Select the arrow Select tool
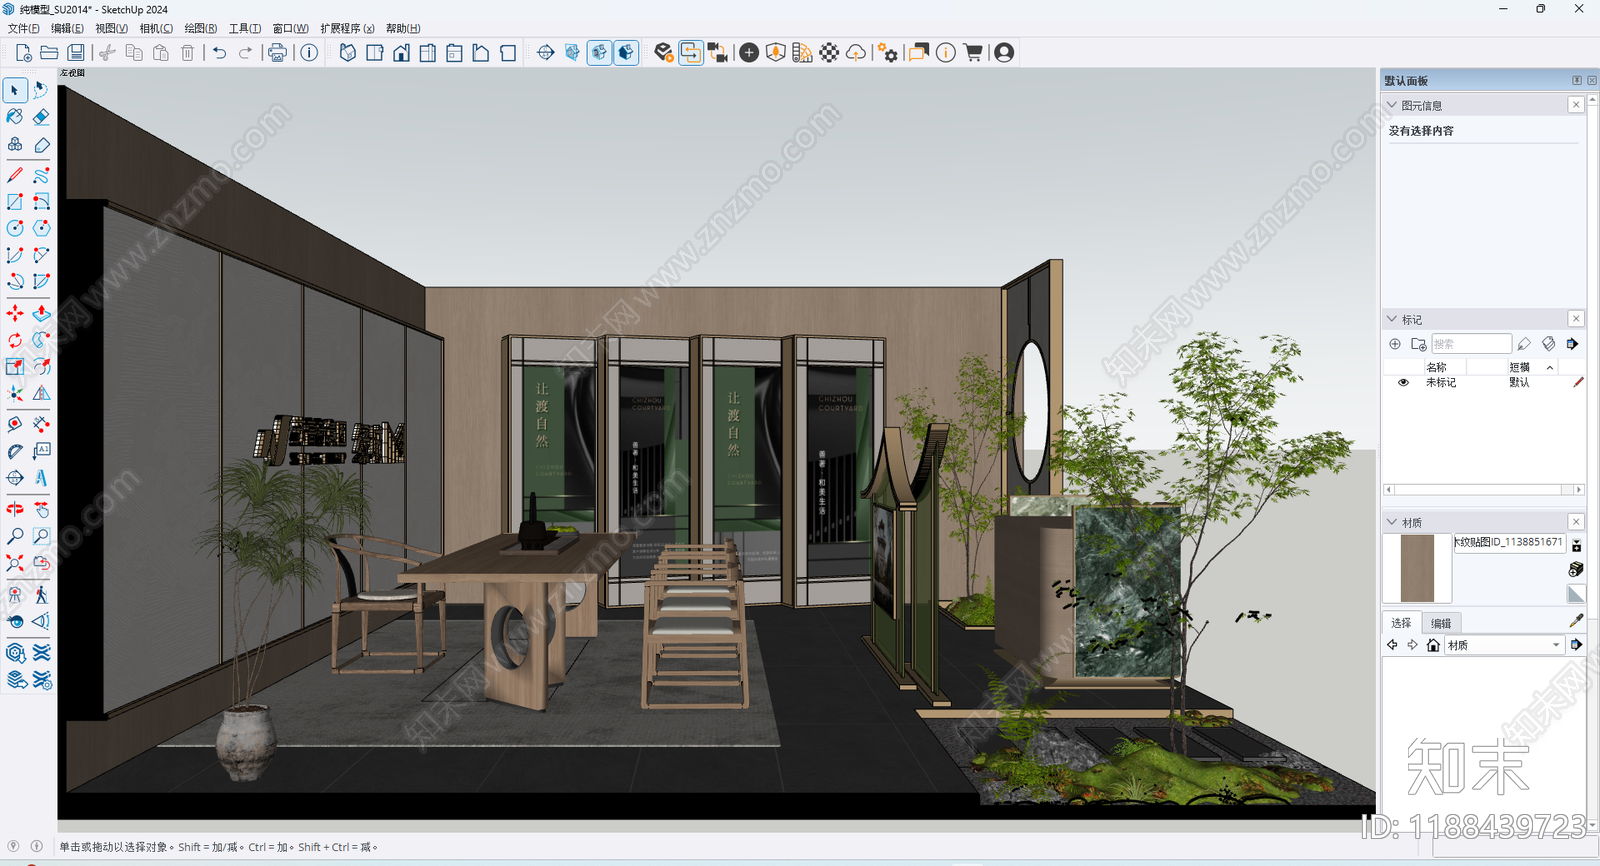The image size is (1600, 866). pos(15,90)
